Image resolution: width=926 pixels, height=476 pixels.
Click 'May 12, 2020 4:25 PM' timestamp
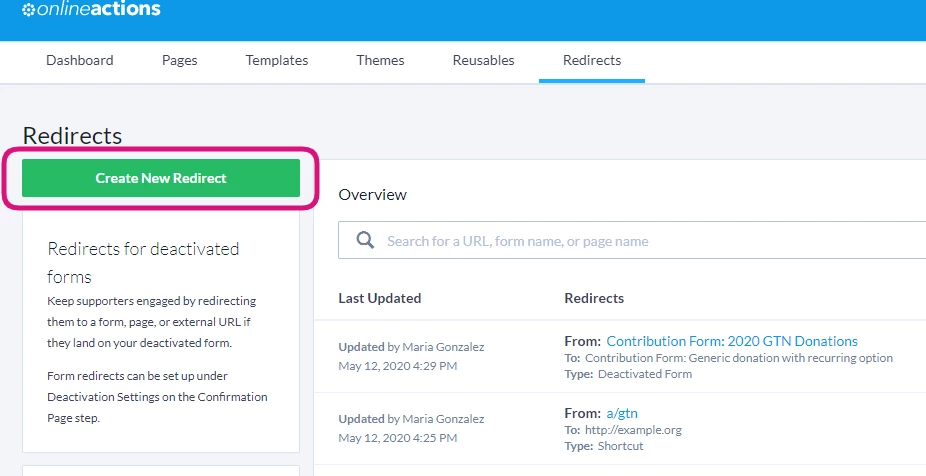tap(397, 438)
